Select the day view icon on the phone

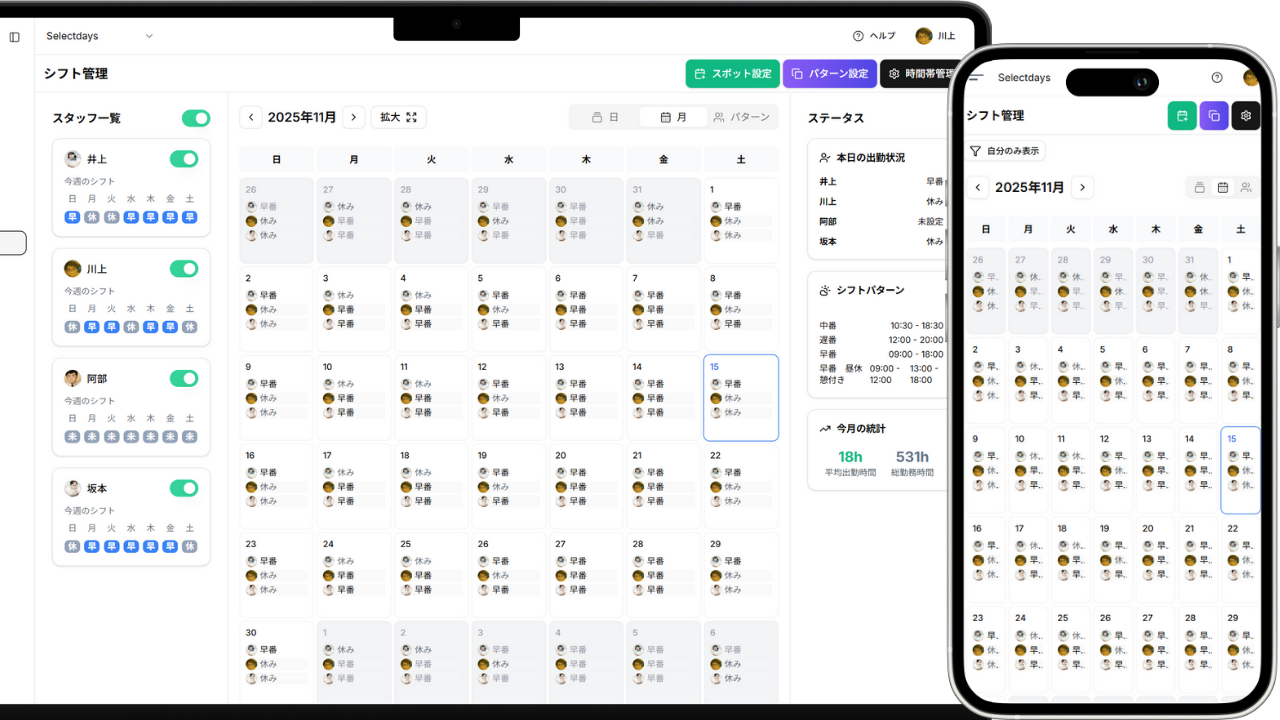pyautogui.click(x=1199, y=187)
